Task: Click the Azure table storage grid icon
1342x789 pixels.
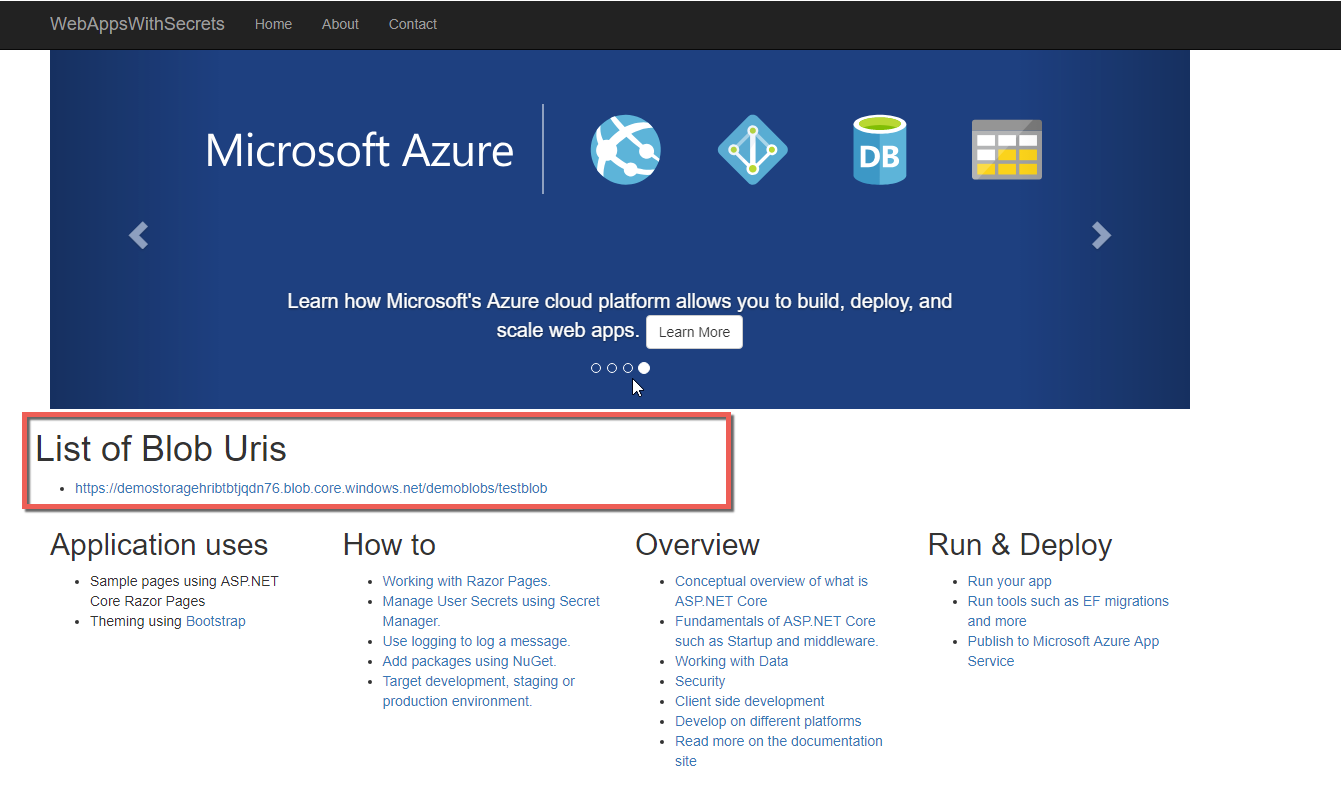Action: click(1007, 150)
